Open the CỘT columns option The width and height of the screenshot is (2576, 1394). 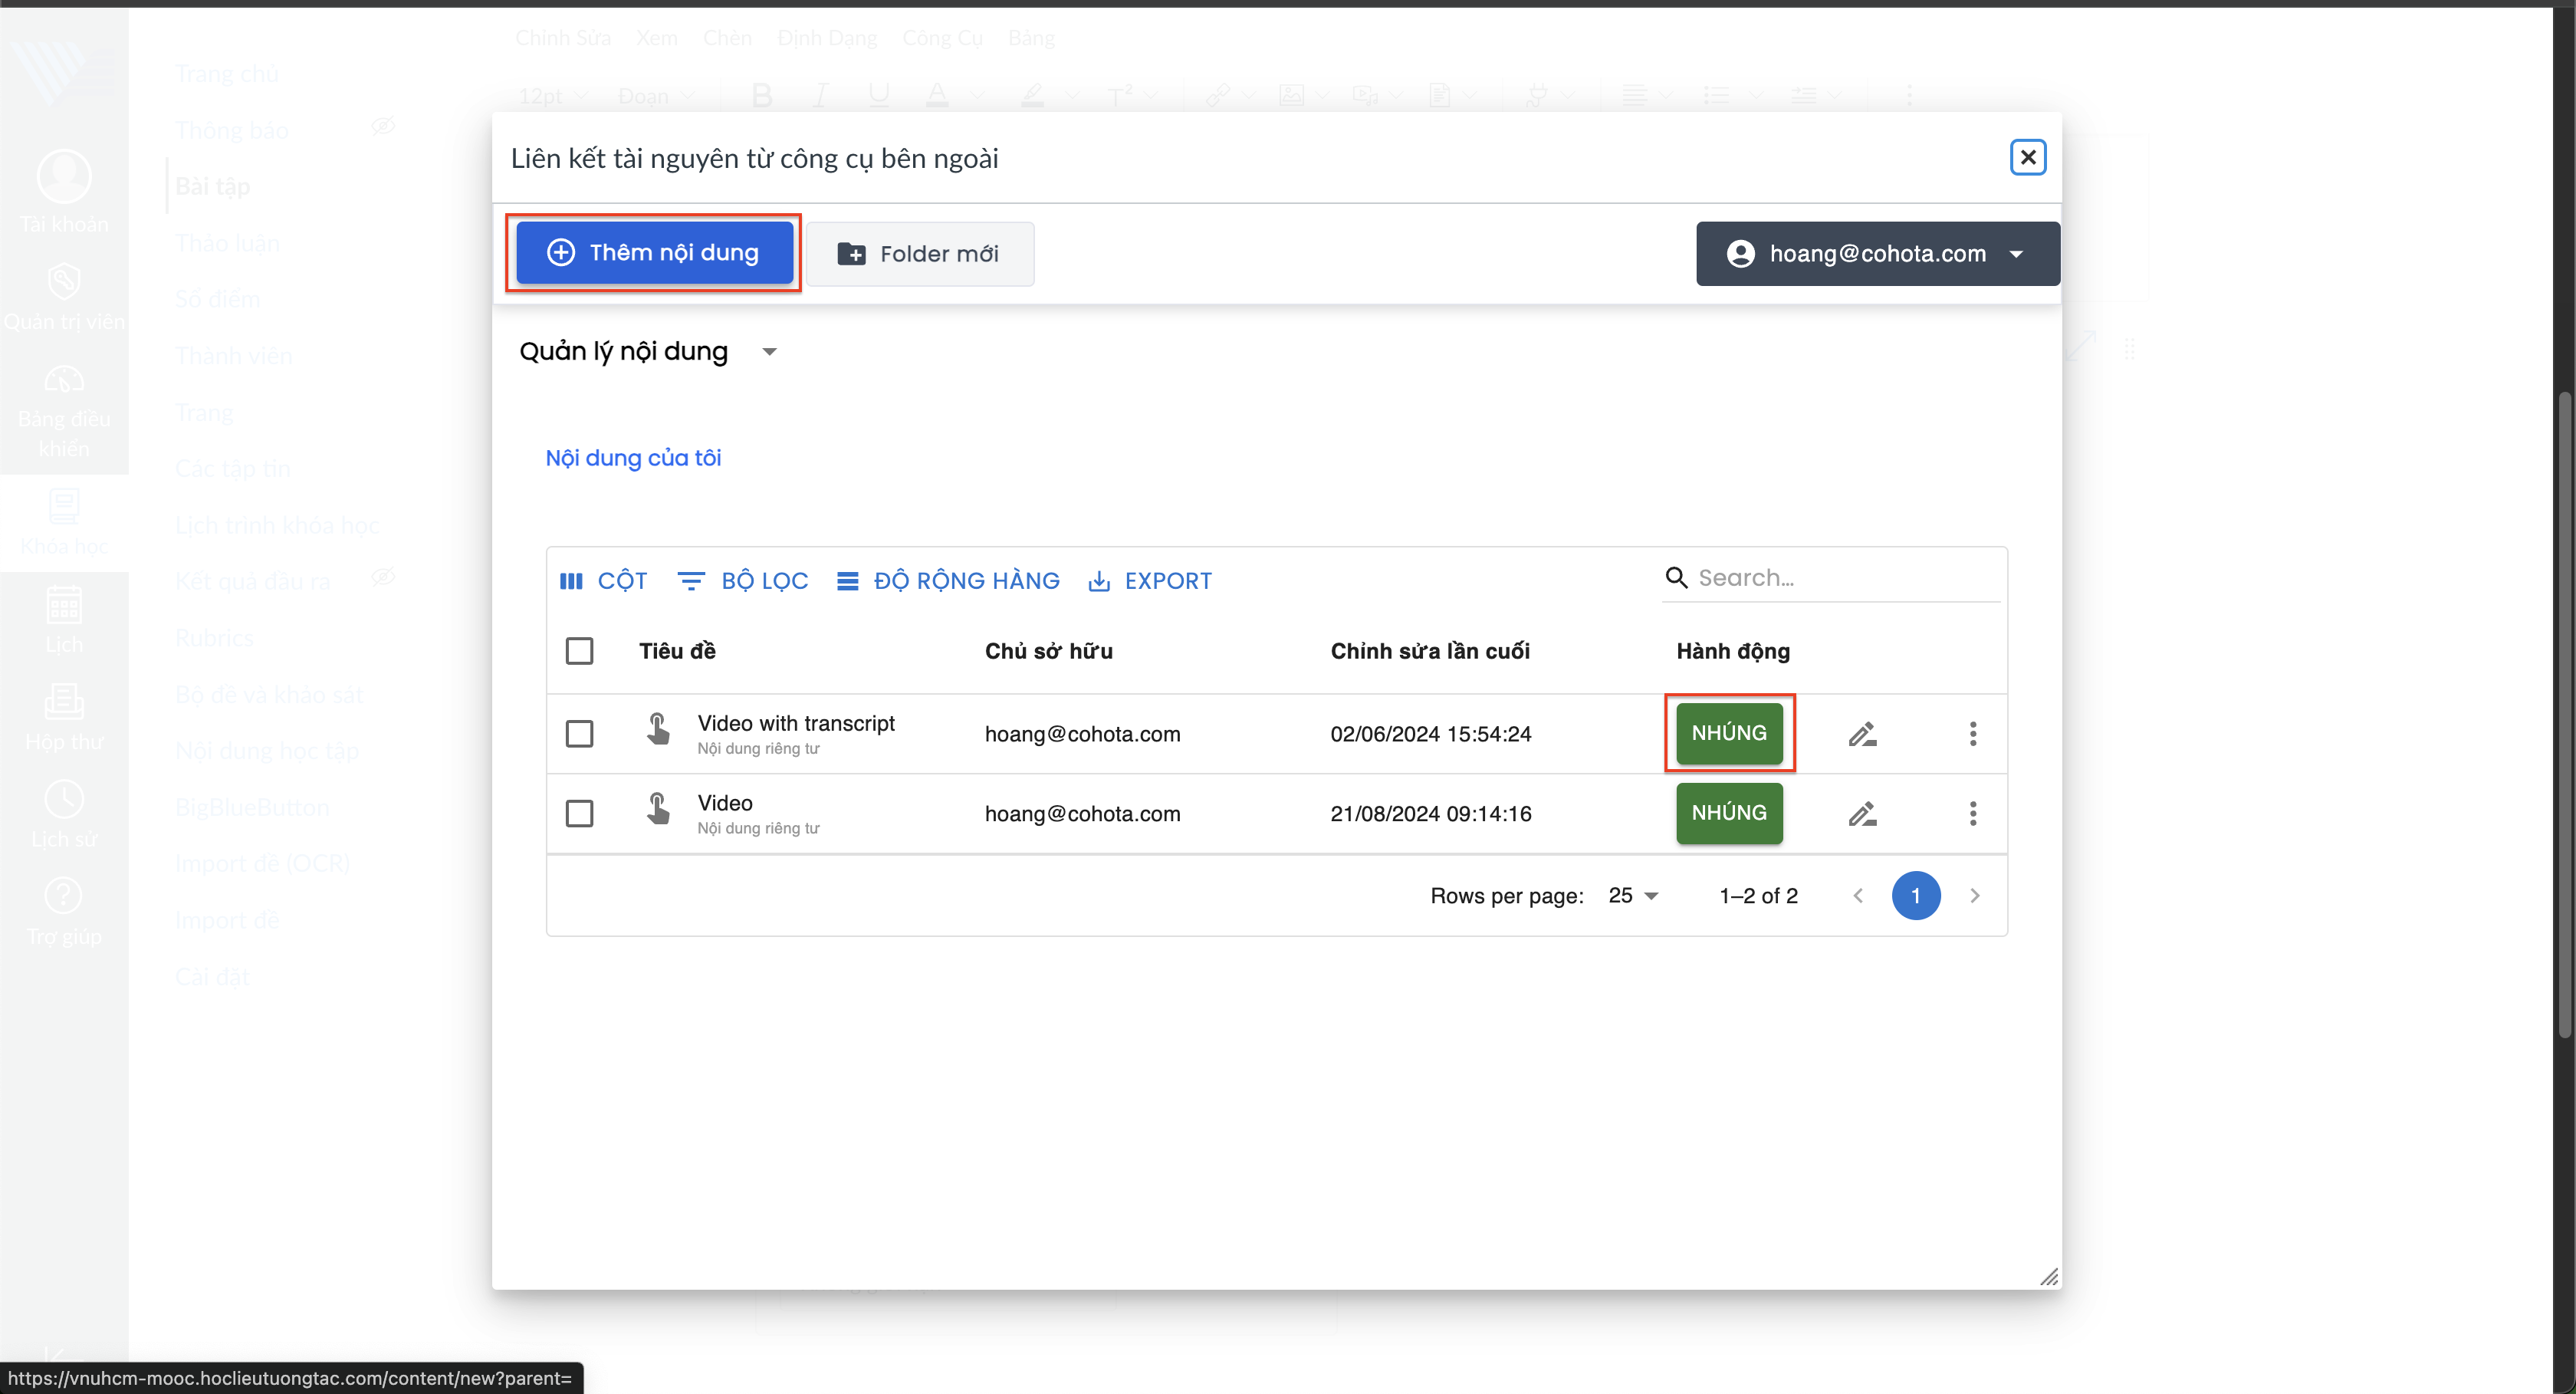click(x=603, y=581)
